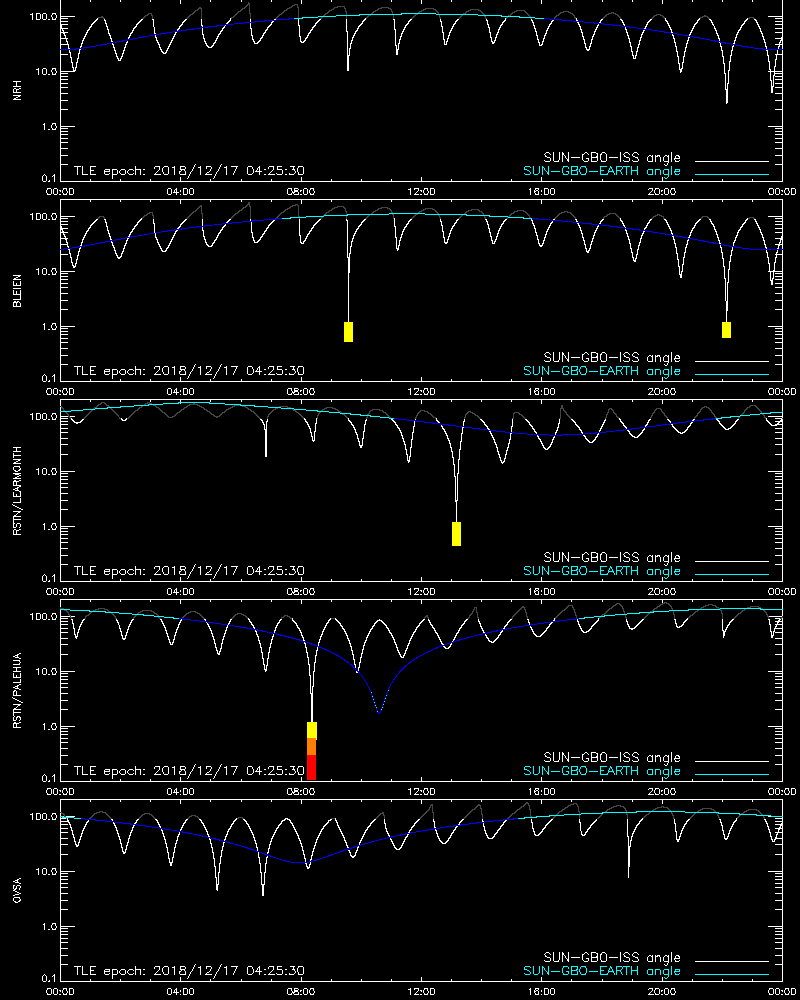
Task: Click the 04:00 tick label under RSTN/PALEHUA plot
Action: coord(181,791)
